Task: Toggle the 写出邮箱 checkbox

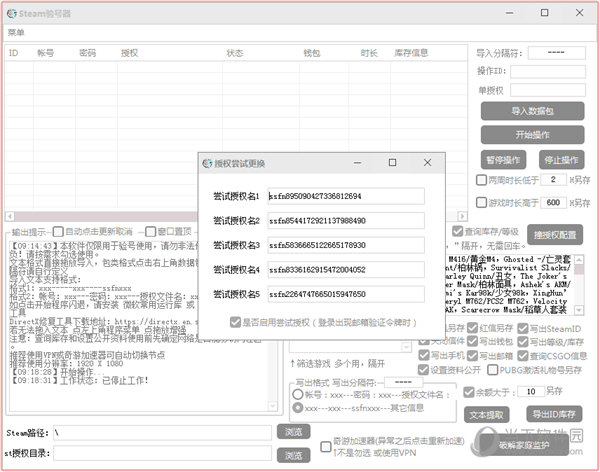Action: point(473,356)
